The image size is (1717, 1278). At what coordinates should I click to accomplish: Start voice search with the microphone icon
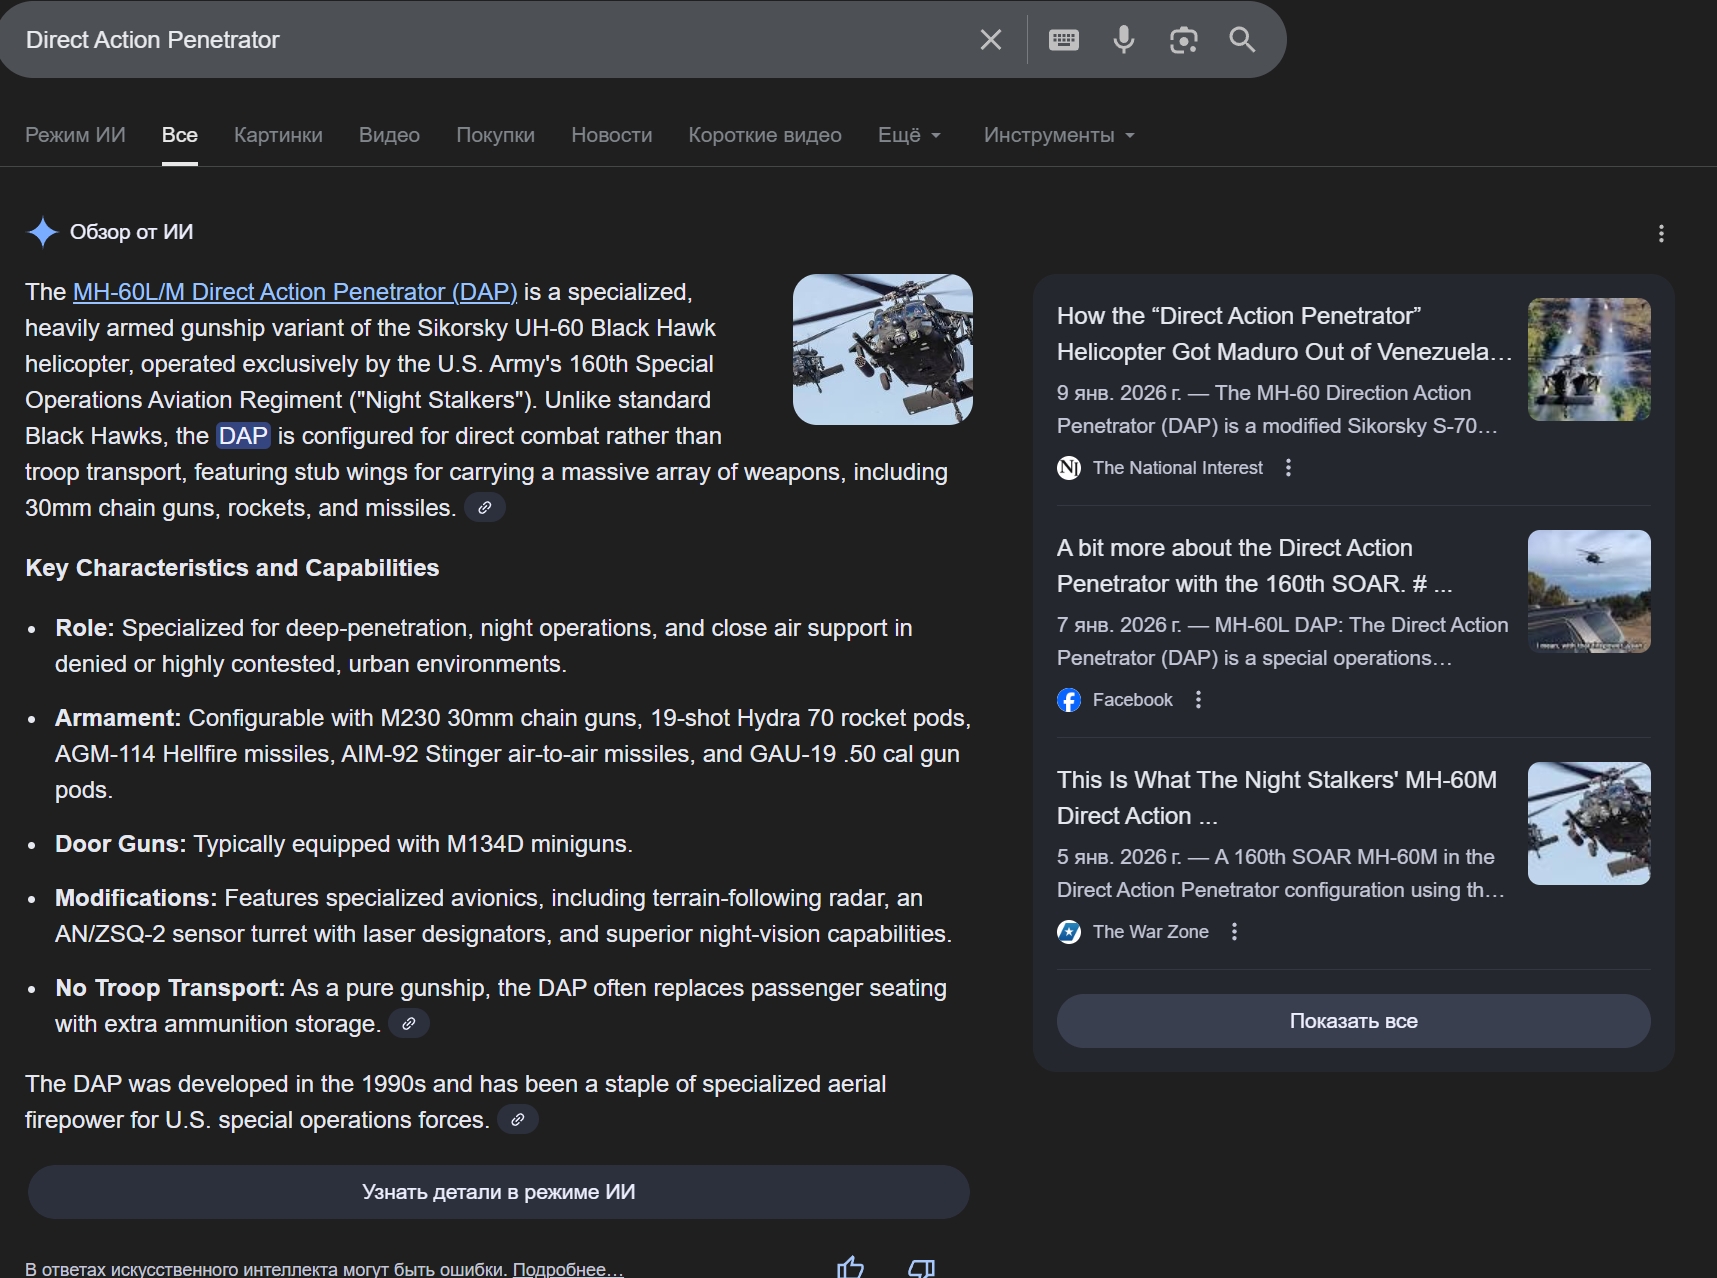[1123, 40]
